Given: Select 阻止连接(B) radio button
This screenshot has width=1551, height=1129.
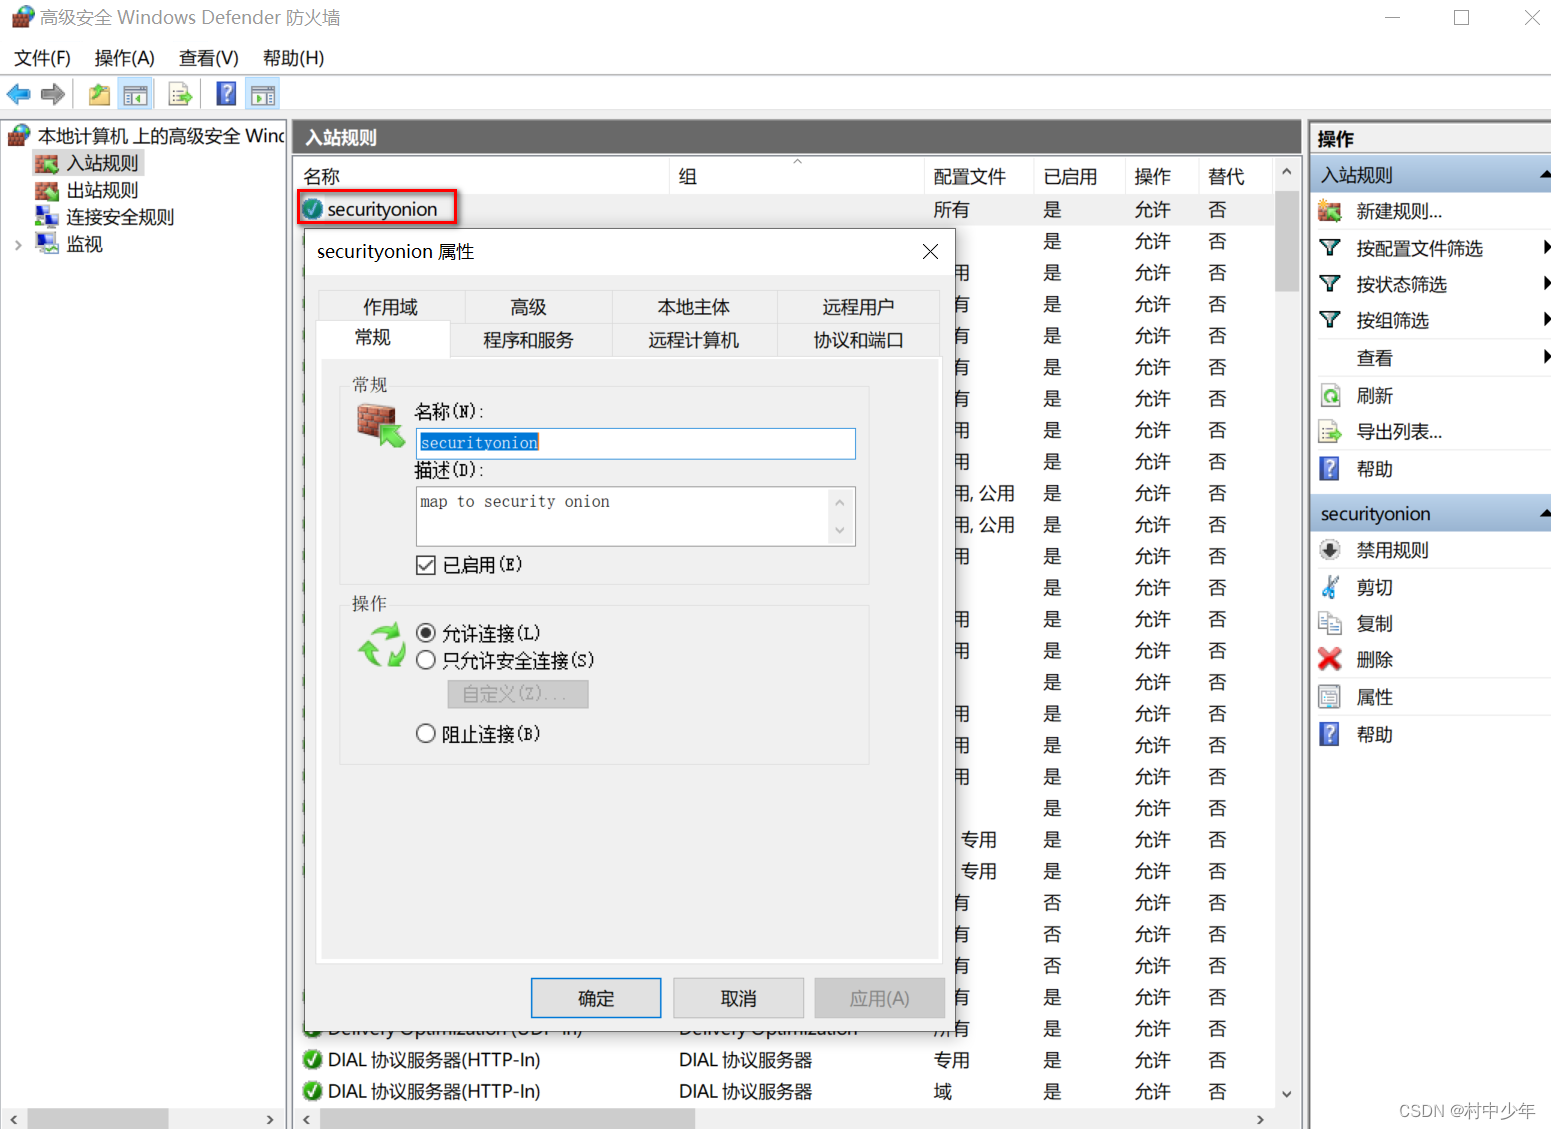Looking at the screenshot, I should pyautogui.click(x=426, y=734).
